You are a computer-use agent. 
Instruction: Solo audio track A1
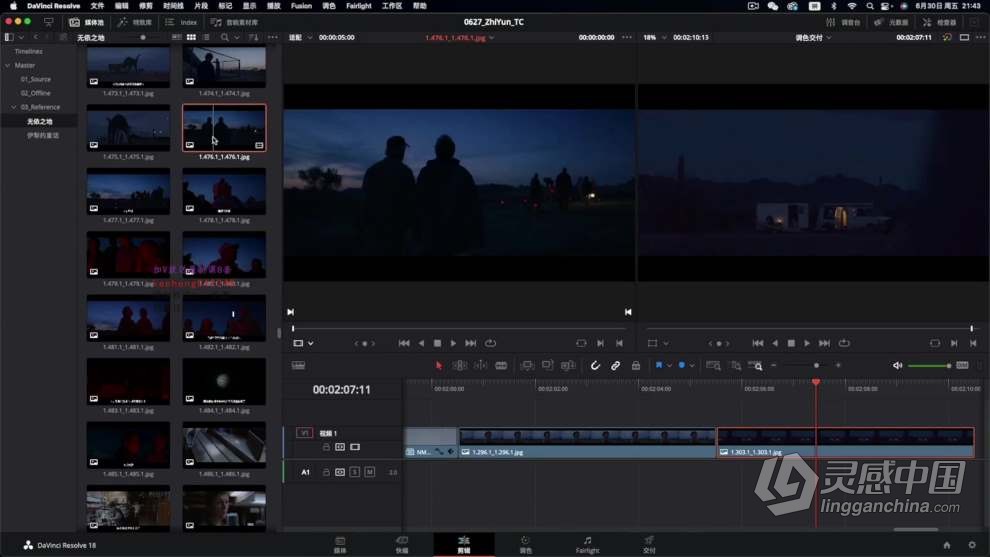coord(355,472)
